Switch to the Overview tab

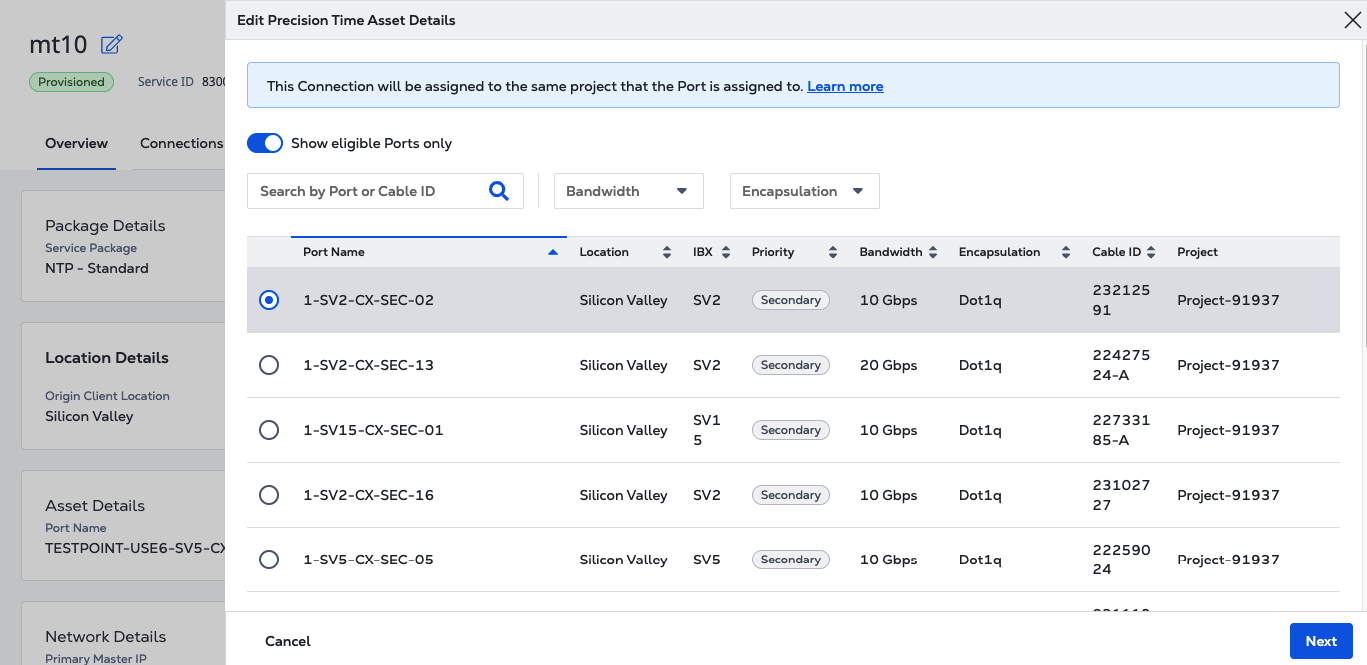(76, 143)
